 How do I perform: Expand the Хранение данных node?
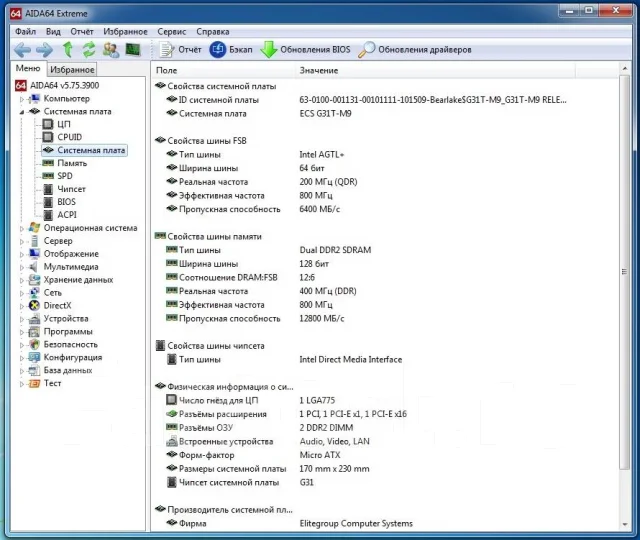pos(22,280)
